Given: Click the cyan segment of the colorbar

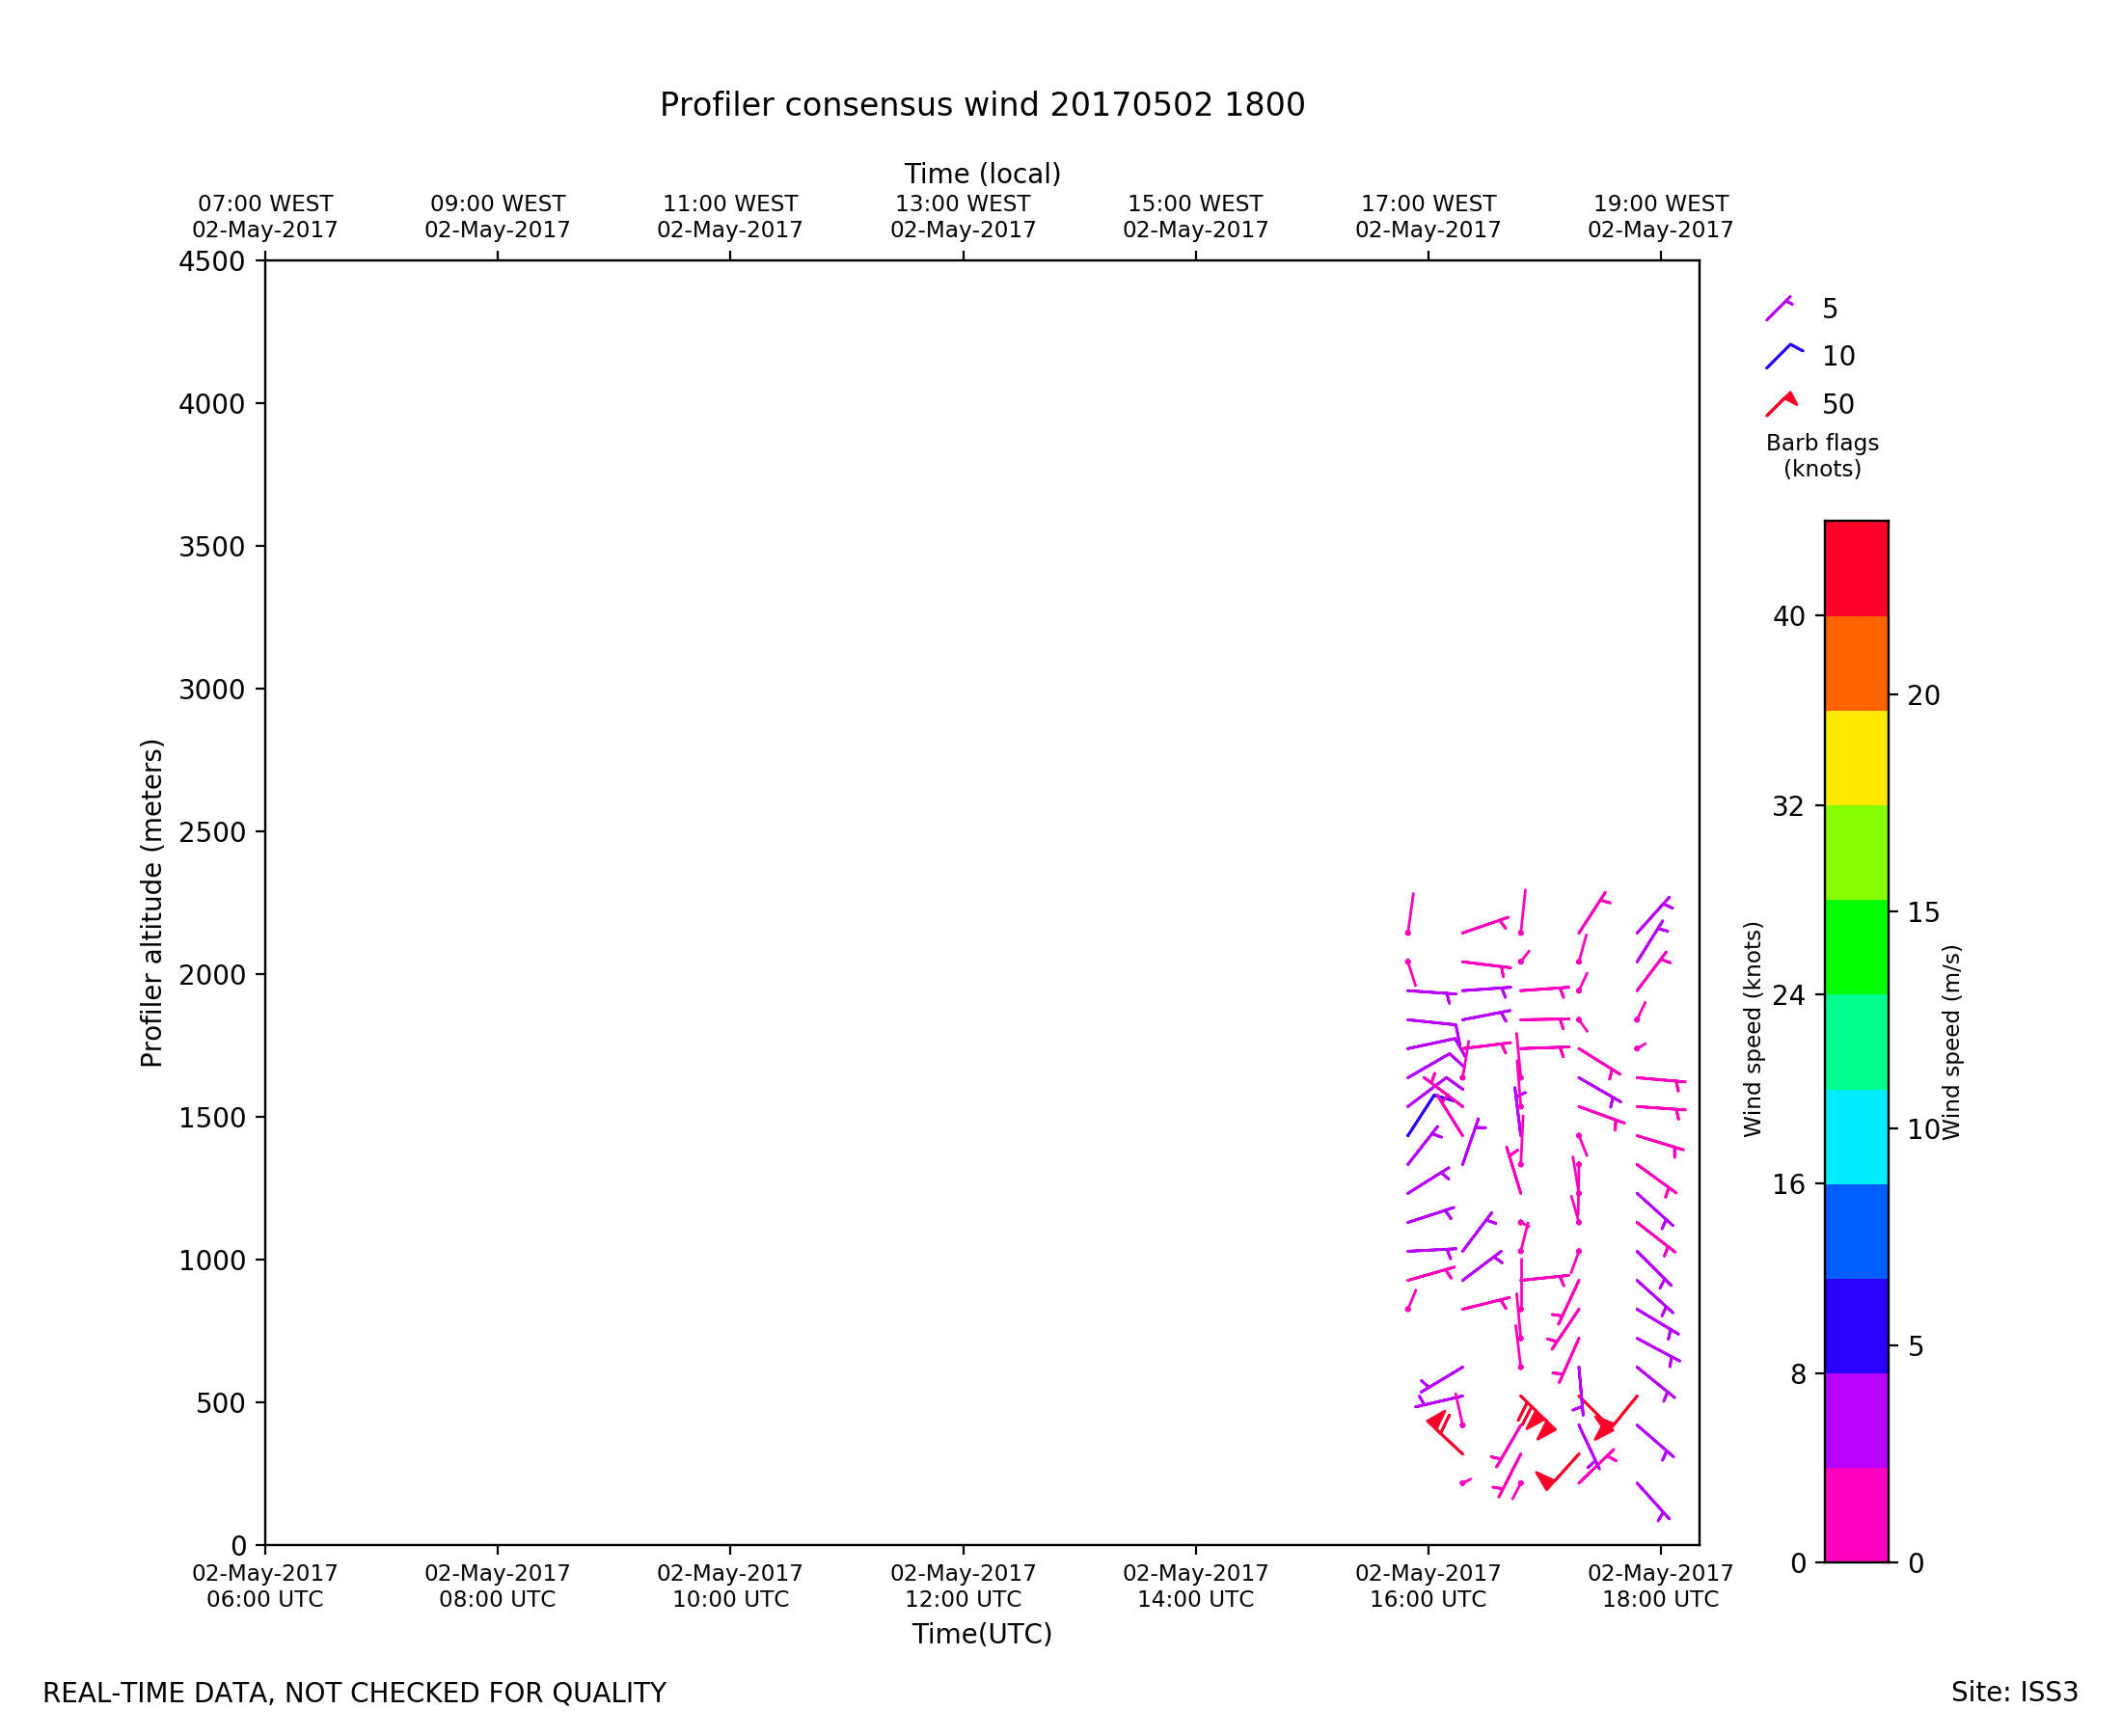Looking at the screenshot, I should point(1856,1137).
